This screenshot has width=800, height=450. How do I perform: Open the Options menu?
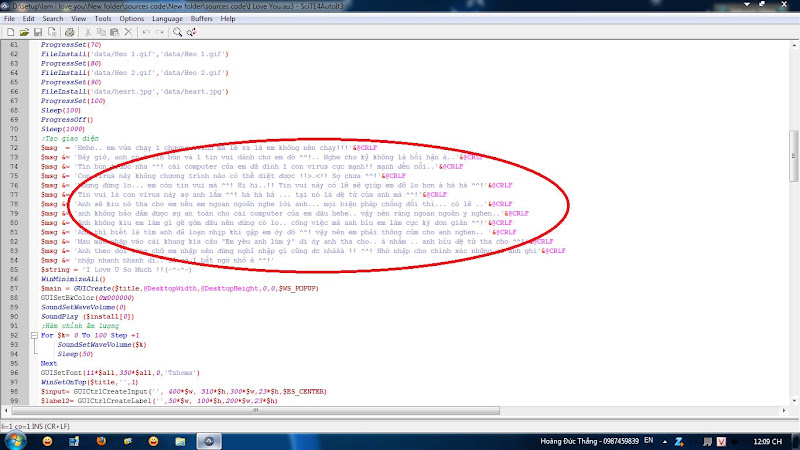coord(132,18)
